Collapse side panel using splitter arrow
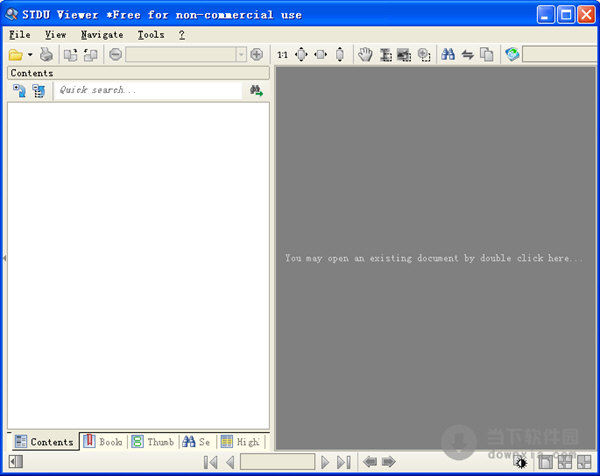The image size is (600, 476). click(5, 258)
